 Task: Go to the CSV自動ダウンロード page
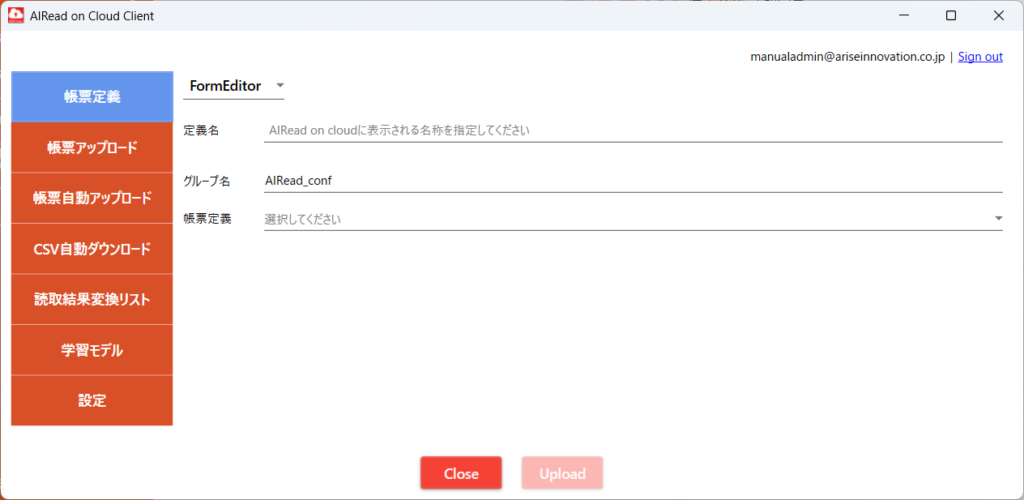[92, 249]
